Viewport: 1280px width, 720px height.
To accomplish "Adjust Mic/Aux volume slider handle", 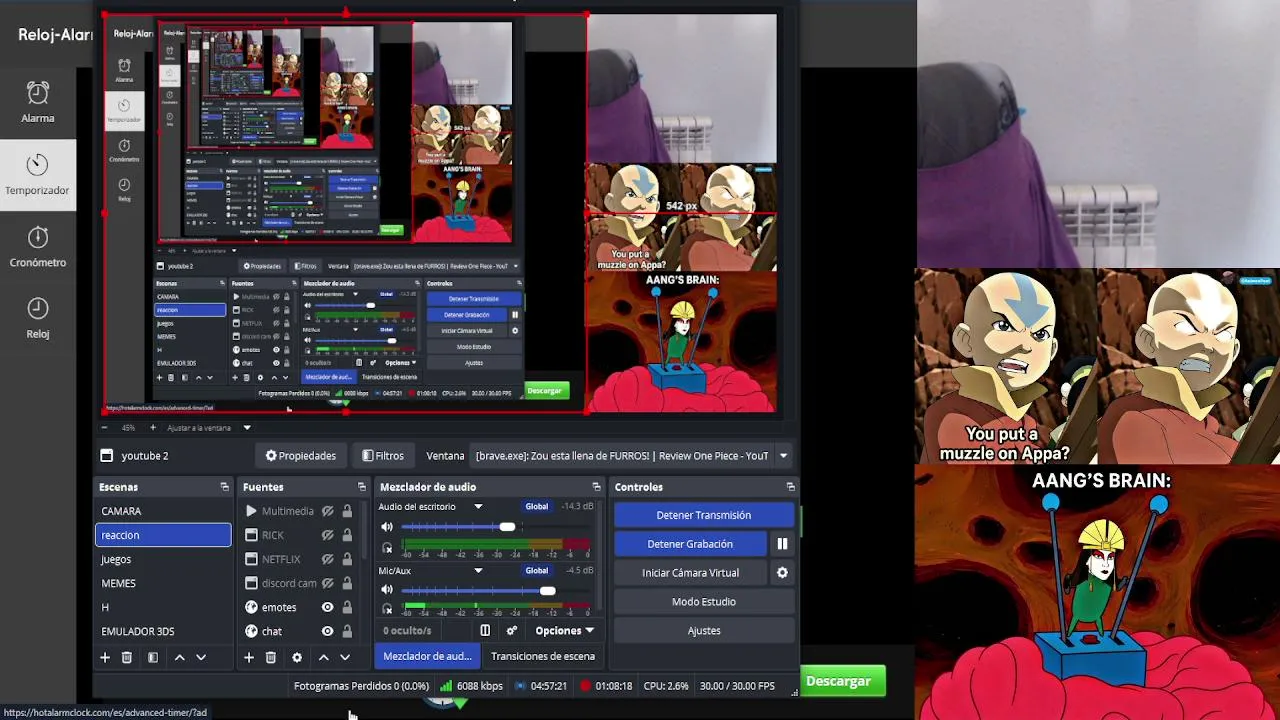I will tap(547, 591).
